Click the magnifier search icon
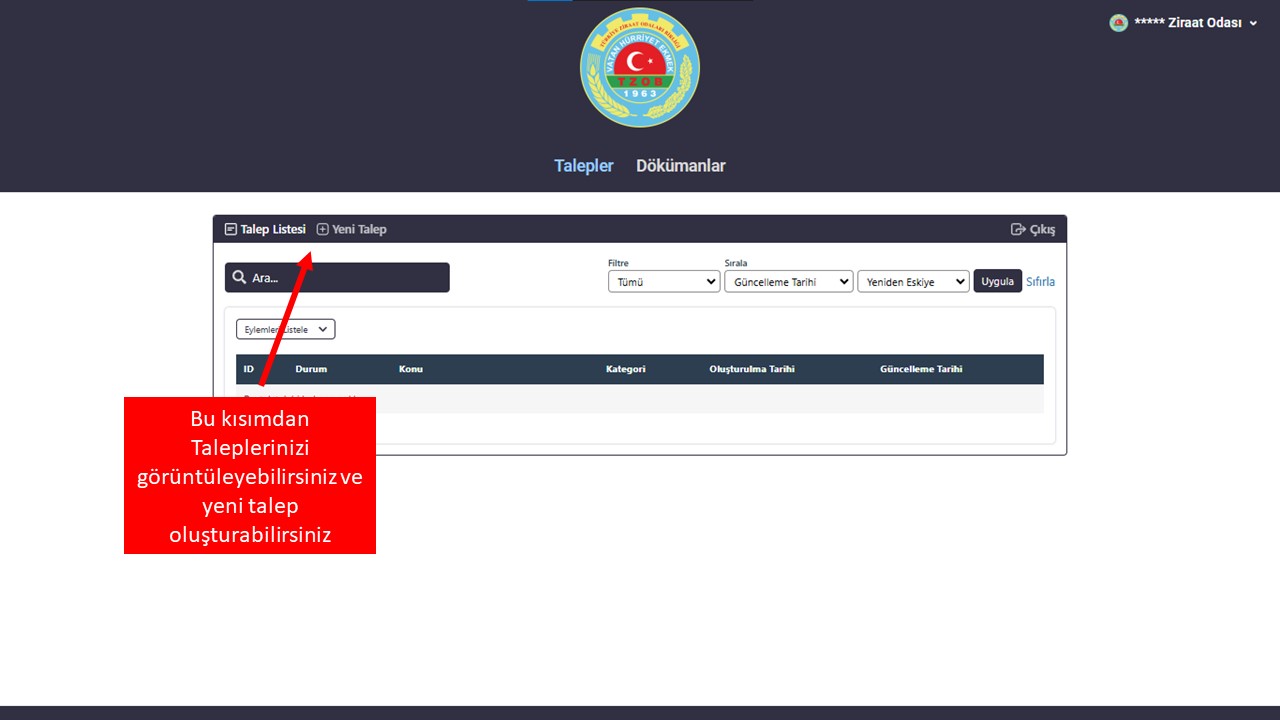 [239, 278]
